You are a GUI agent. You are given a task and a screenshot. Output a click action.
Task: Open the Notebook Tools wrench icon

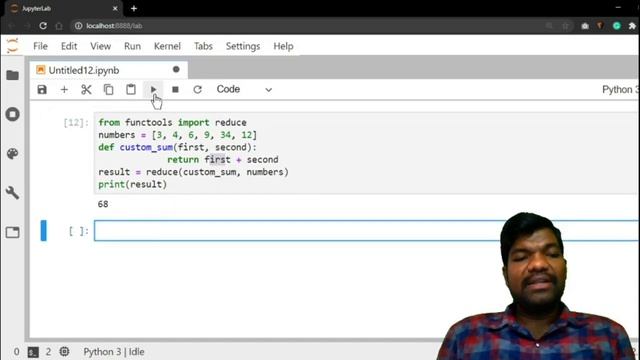tap(13, 193)
